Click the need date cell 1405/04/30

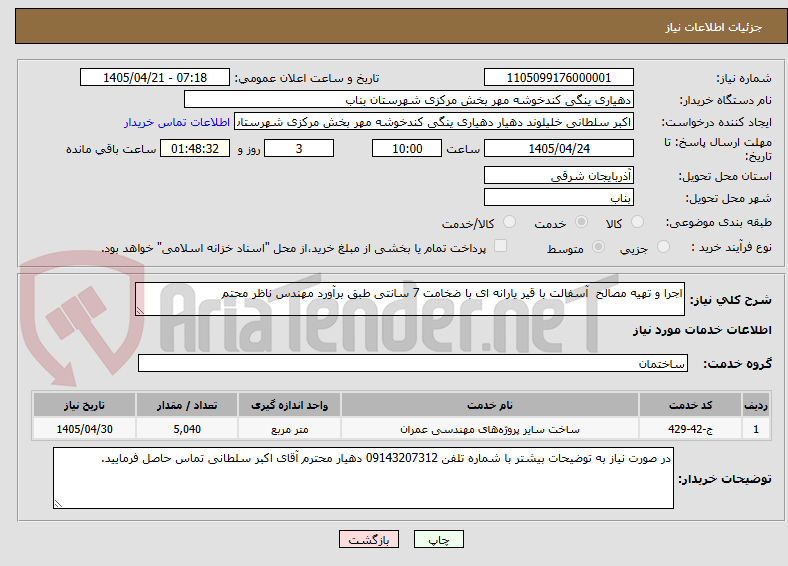(84, 429)
